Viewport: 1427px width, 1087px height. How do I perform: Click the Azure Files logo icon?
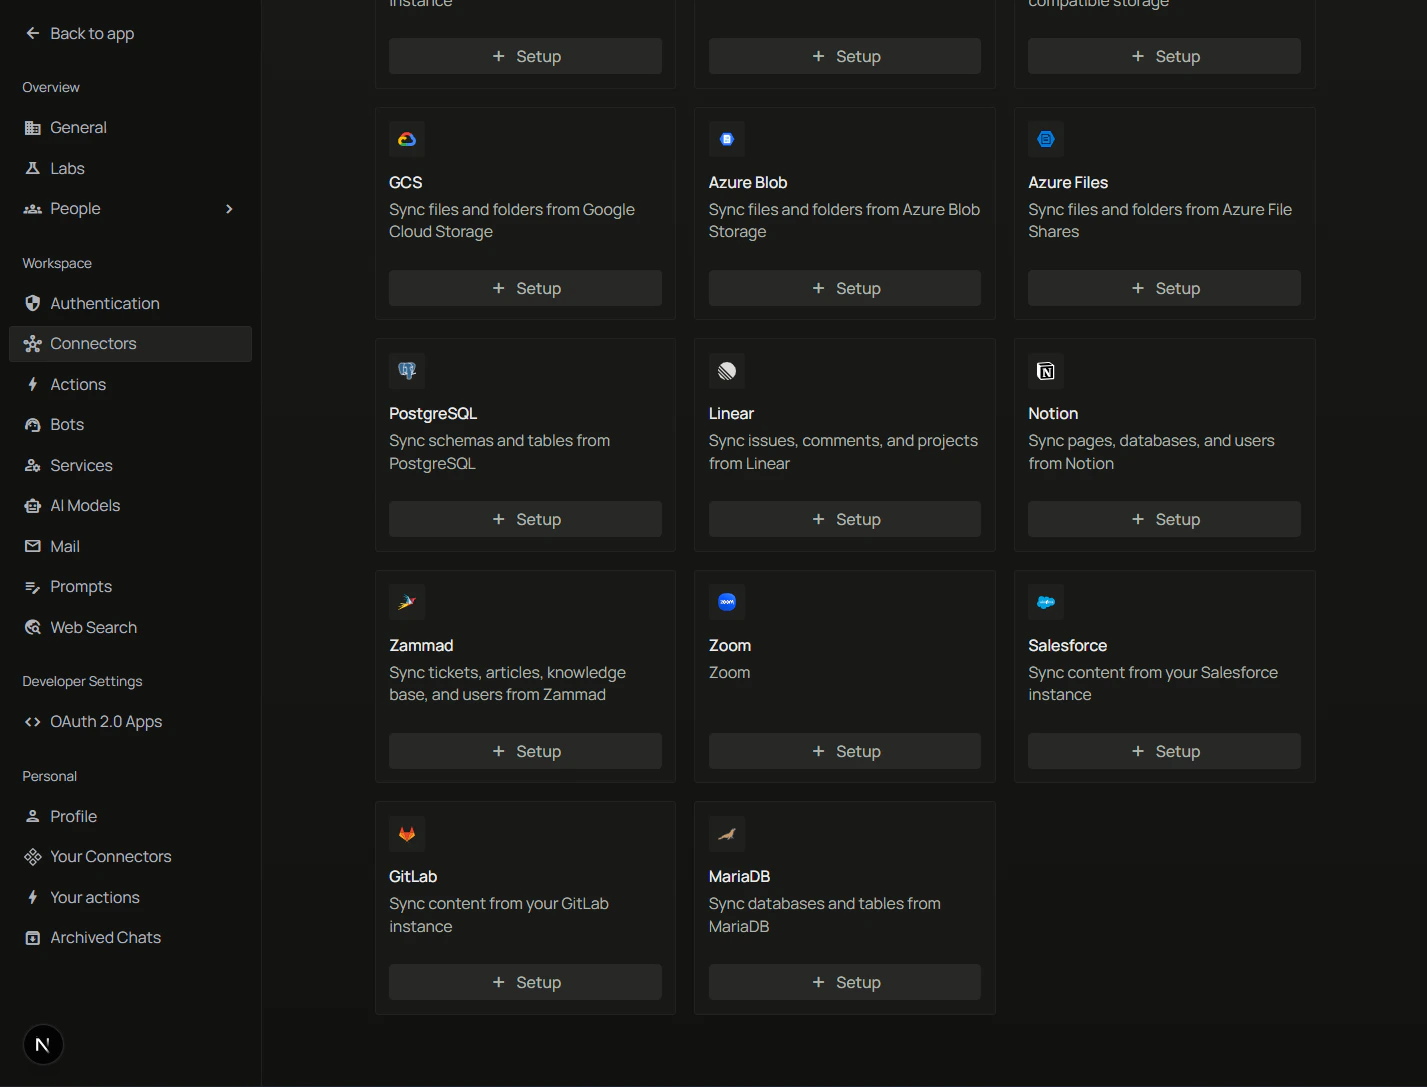click(1046, 139)
